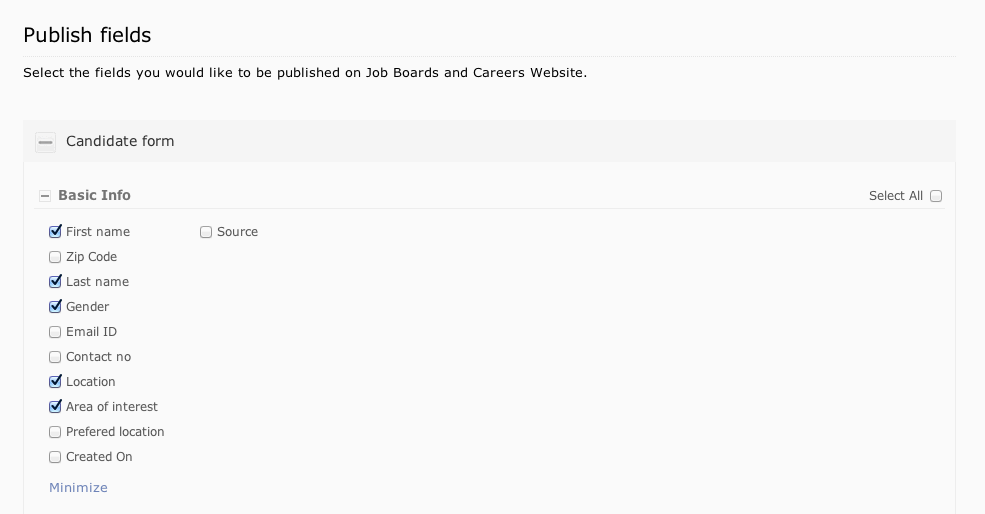Tick the Email ID checkbox
Screen dimensions: 985x514
(55, 332)
